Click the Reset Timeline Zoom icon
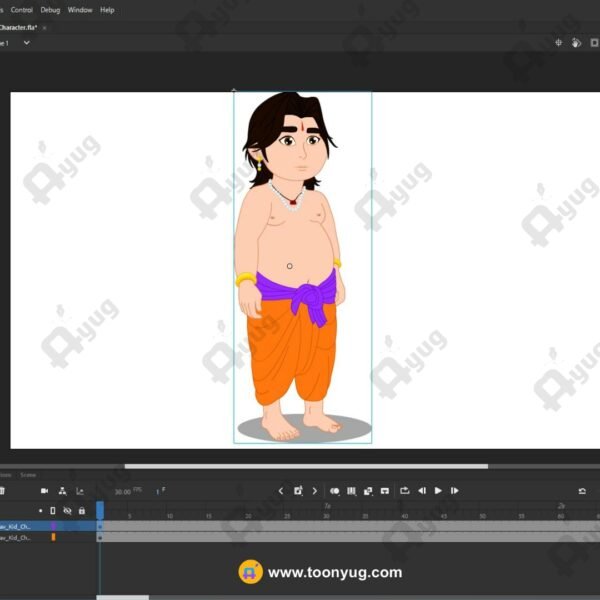 [x=582, y=491]
